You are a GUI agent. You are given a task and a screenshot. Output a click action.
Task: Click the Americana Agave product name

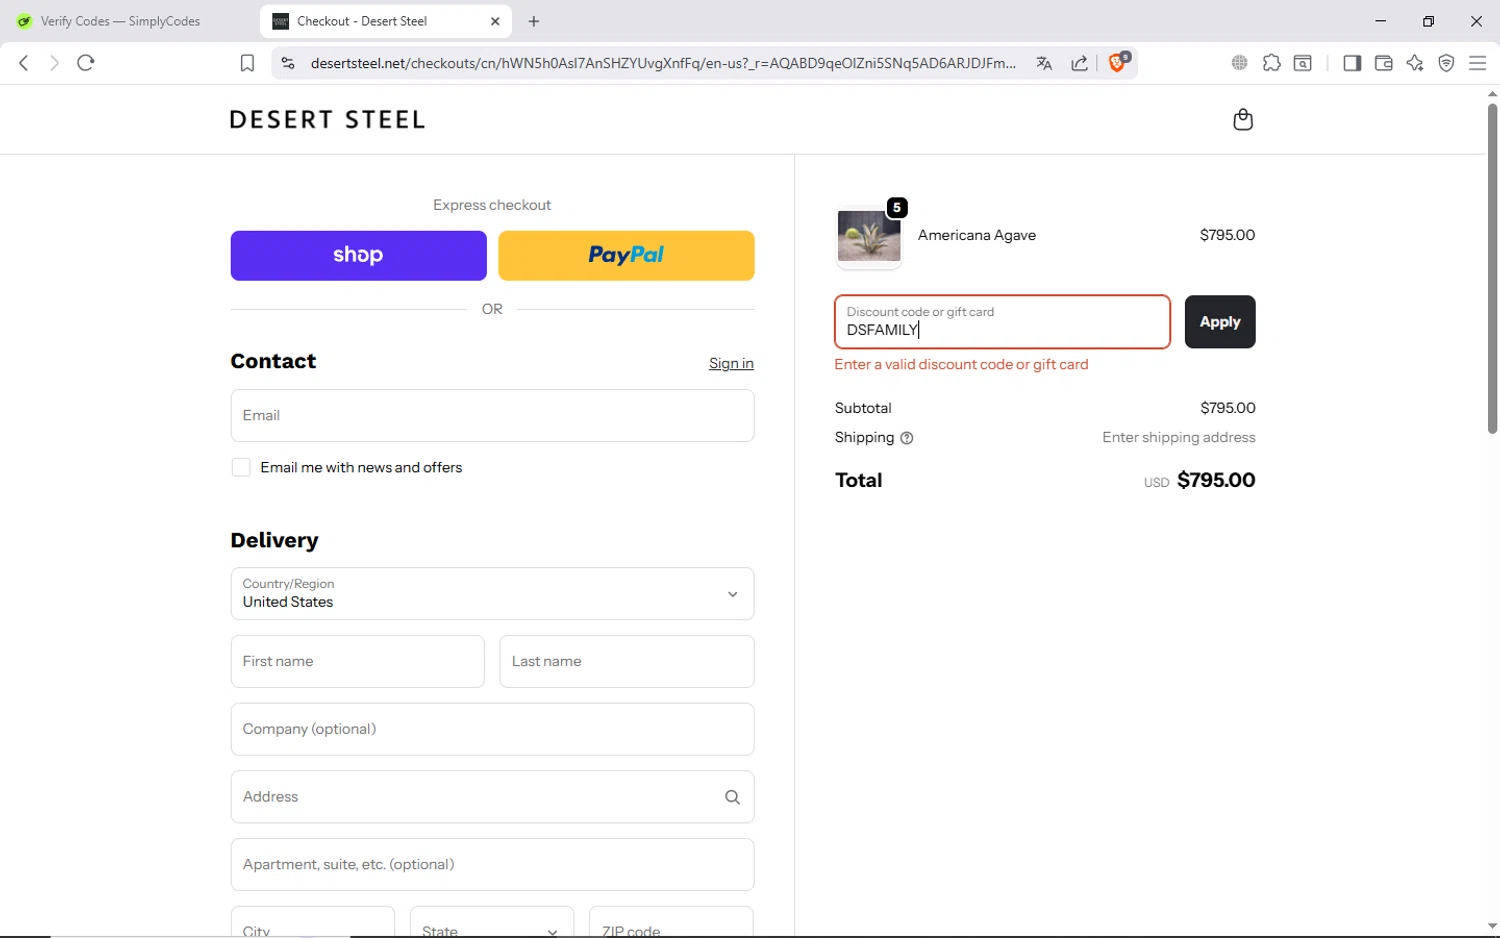click(977, 236)
